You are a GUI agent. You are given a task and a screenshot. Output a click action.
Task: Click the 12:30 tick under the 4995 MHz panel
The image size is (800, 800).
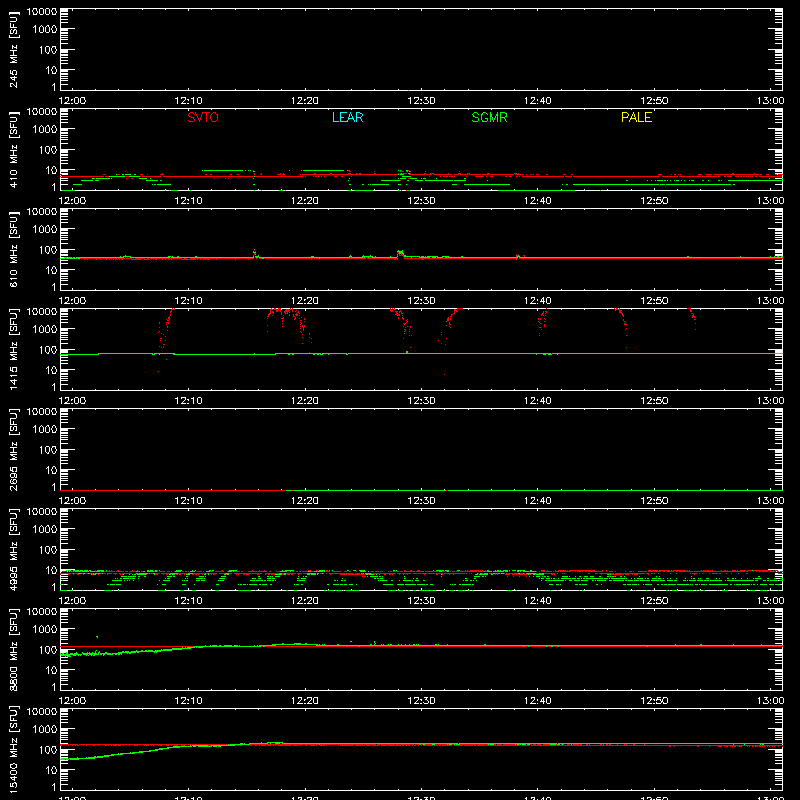click(x=421, y=601)
